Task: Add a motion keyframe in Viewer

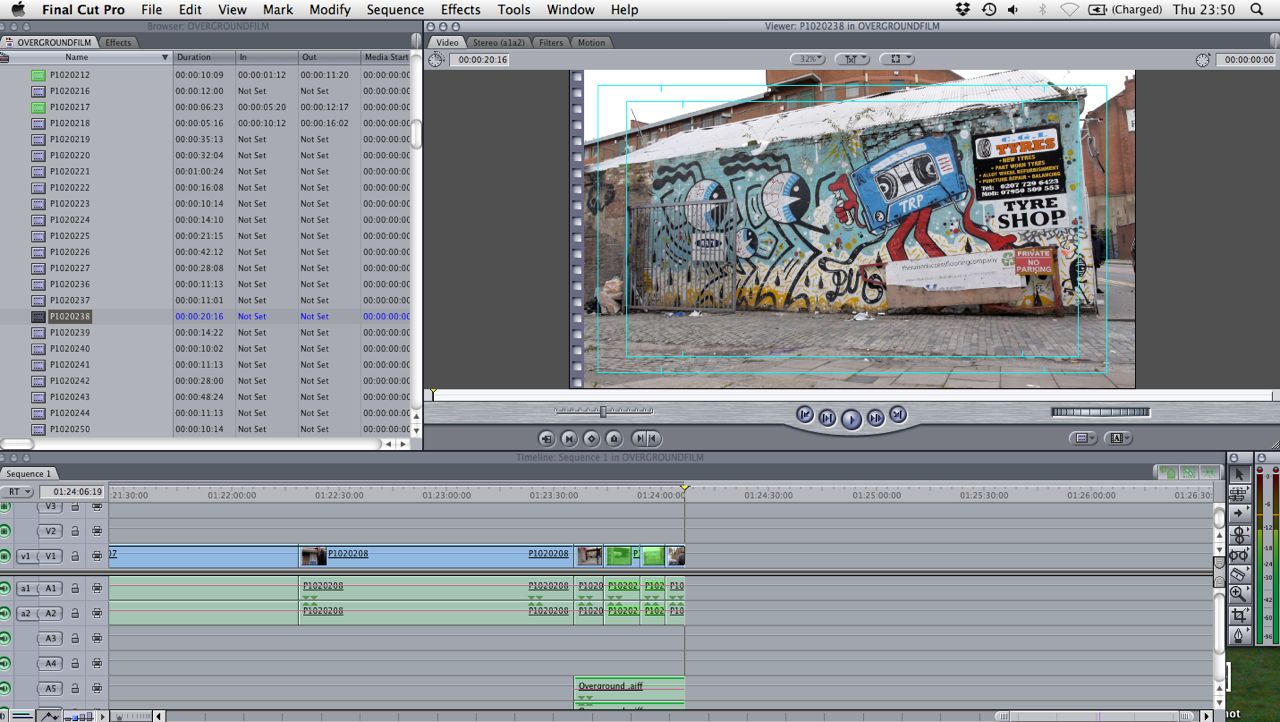Action: point(591,438)
